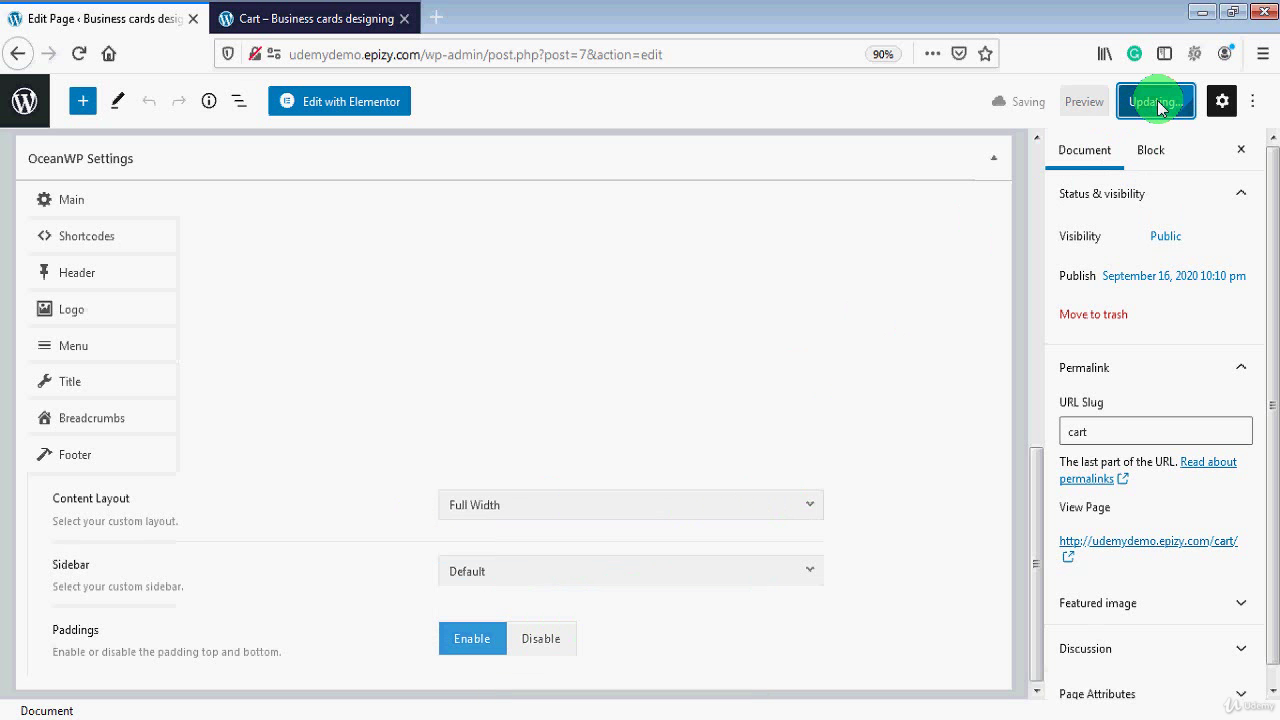Open the Shortcodes settings tab
Screen dimensions: 1280x720
coord(103,236)
